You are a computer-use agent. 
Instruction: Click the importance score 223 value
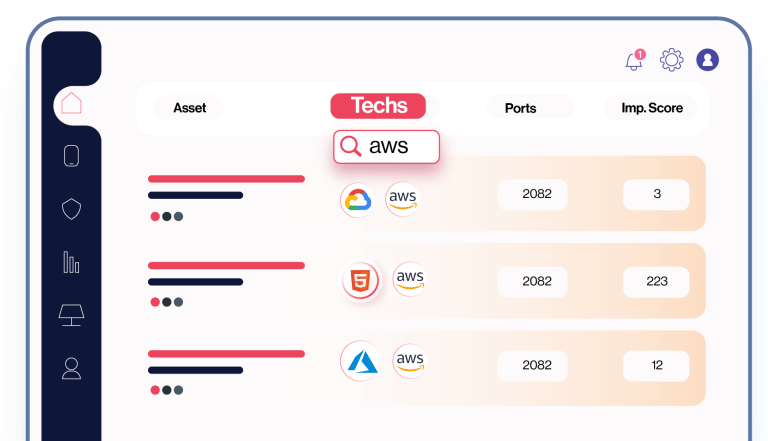656,281
